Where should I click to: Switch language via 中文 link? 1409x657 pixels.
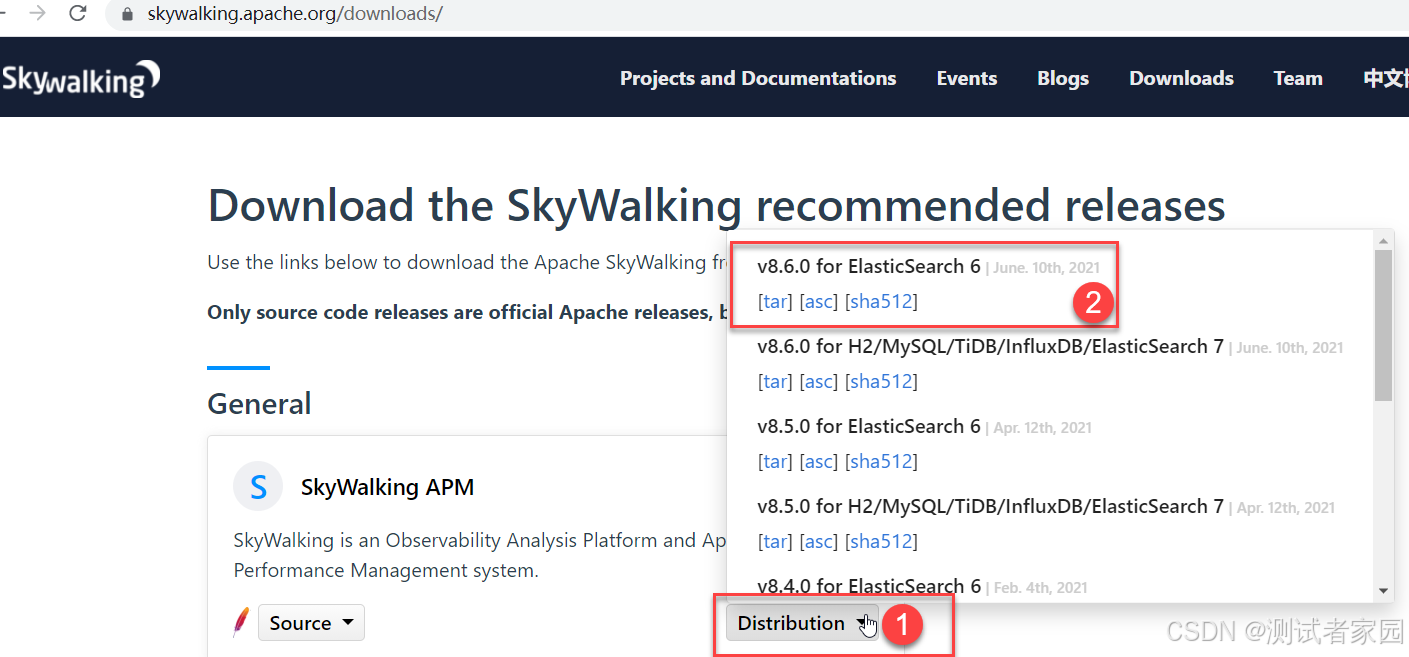pyautogui.click(x=1386, y=78)
